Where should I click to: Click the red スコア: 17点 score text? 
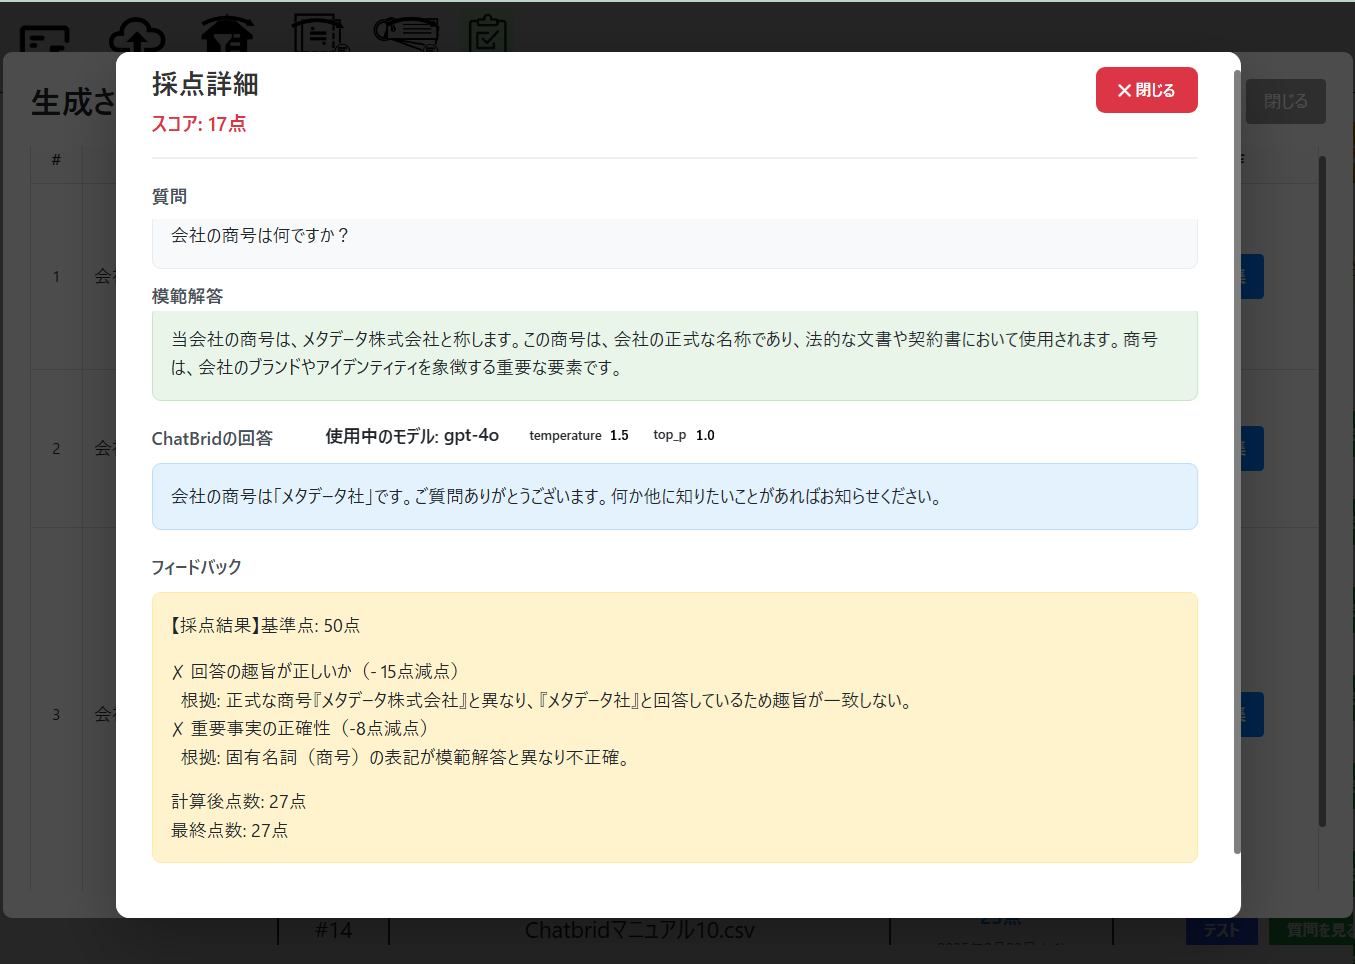point(199,124)
